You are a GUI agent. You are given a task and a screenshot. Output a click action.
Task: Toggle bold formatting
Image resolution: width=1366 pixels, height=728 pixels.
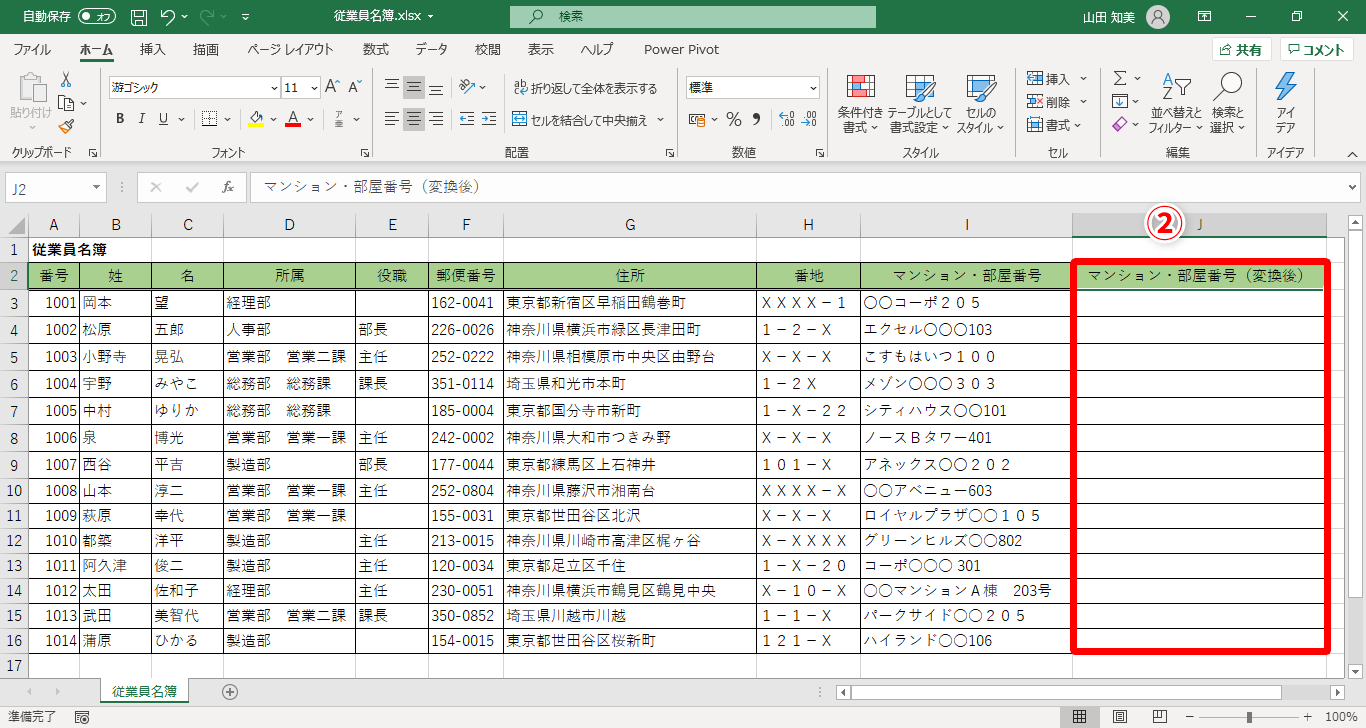coord(119,119)
